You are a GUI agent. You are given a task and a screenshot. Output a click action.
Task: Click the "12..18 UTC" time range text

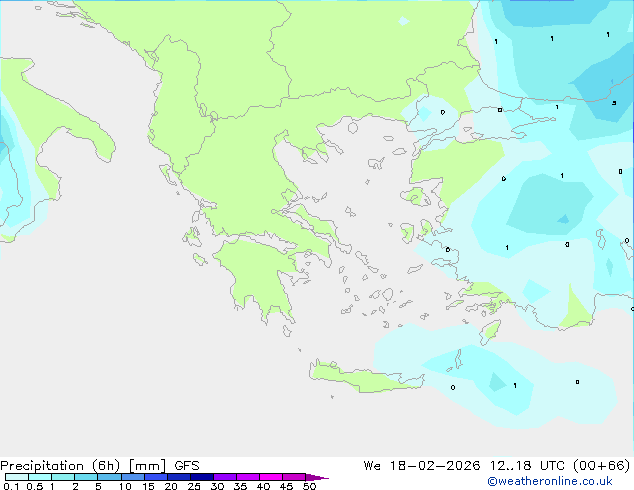pos(527,466)
